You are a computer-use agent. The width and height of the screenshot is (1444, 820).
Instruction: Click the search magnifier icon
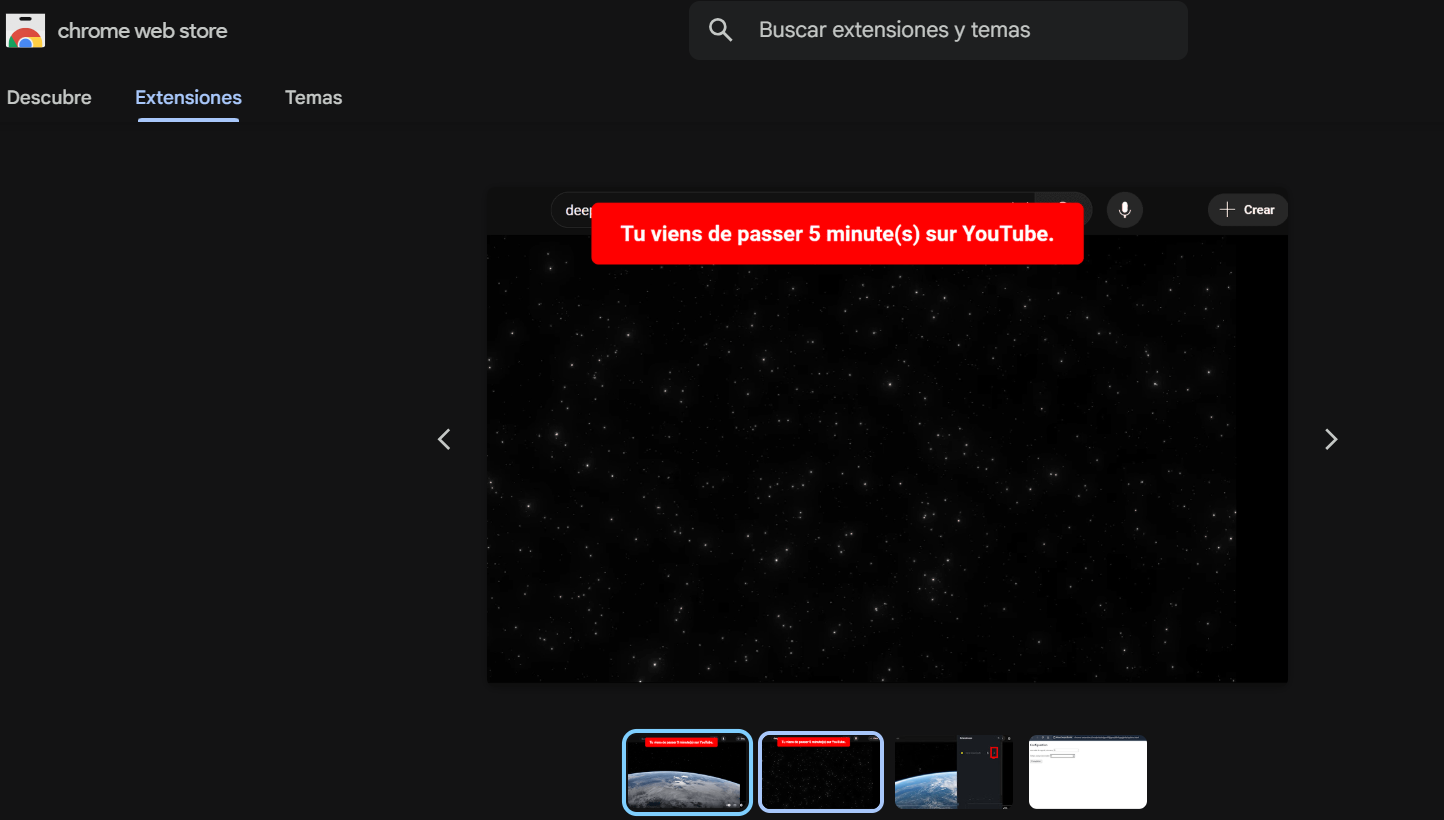(720, 30)
